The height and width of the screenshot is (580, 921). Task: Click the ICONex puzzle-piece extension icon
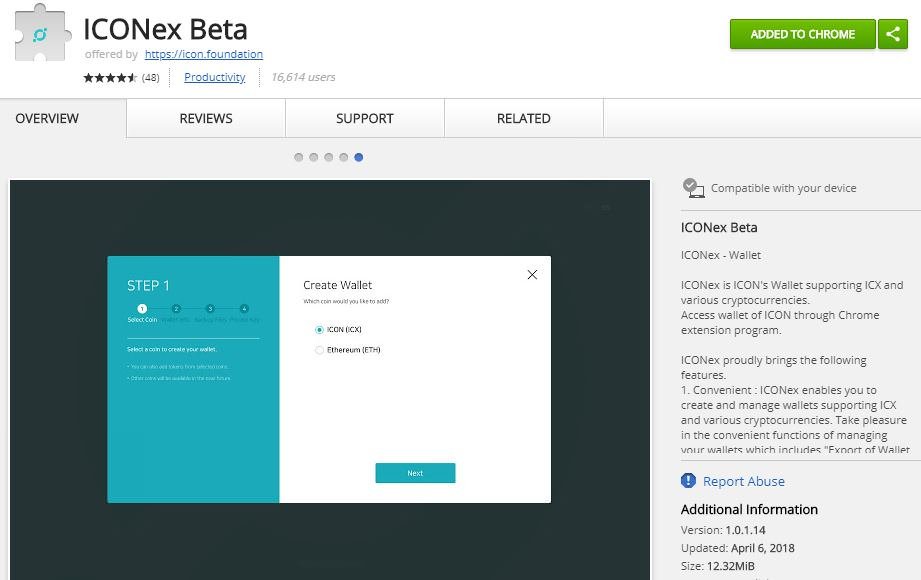coord(41,32)
